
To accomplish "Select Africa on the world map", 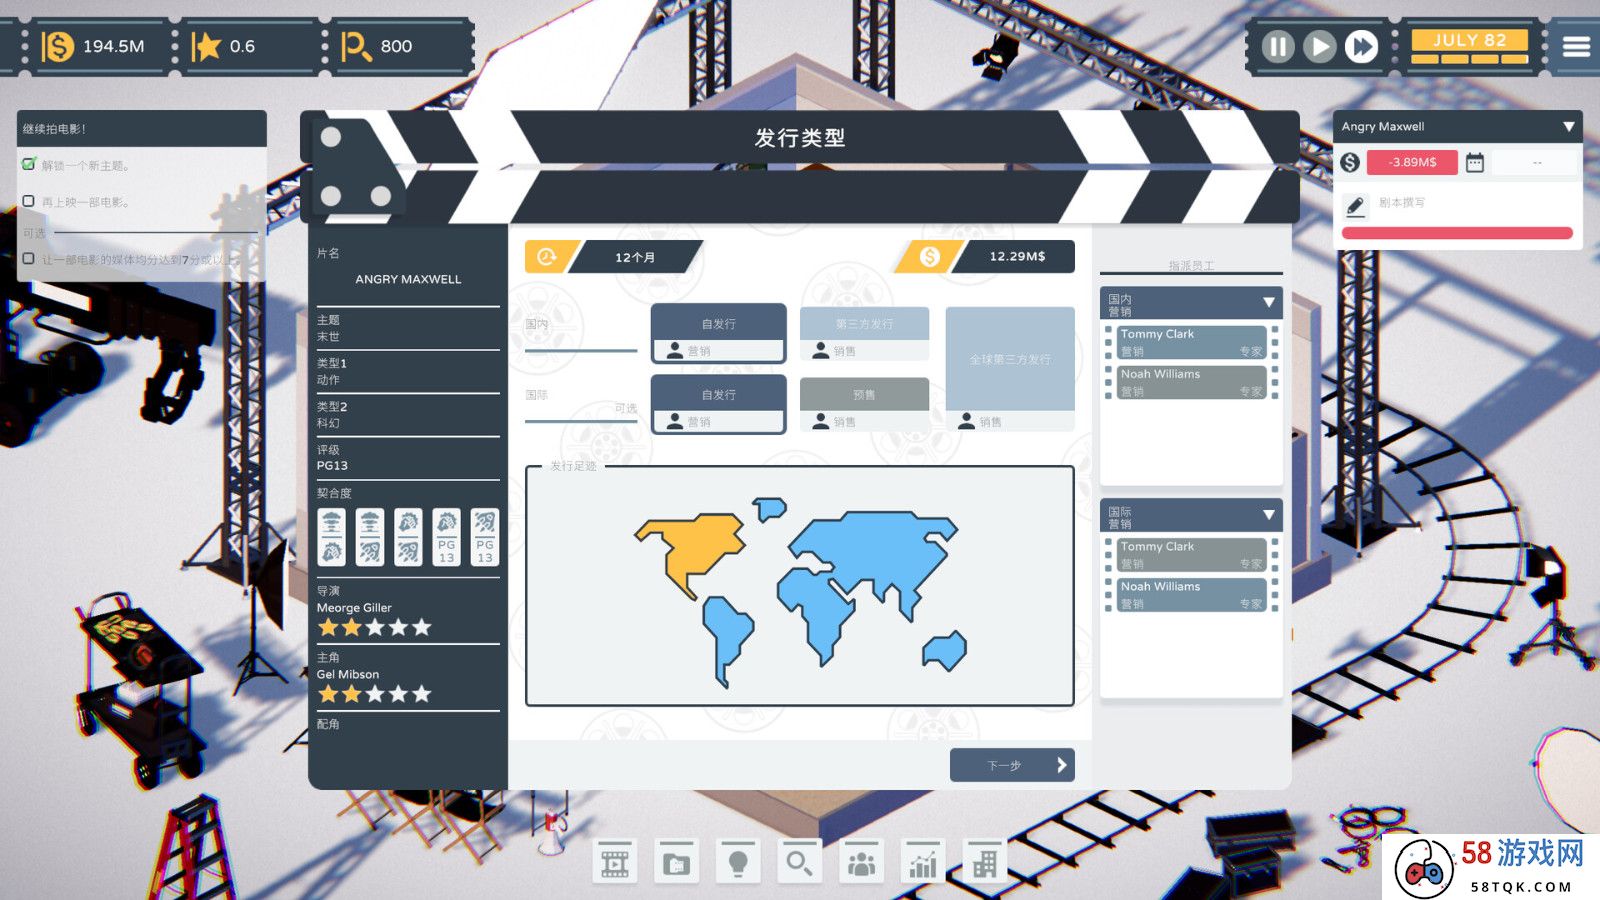I will pos(815,612).
